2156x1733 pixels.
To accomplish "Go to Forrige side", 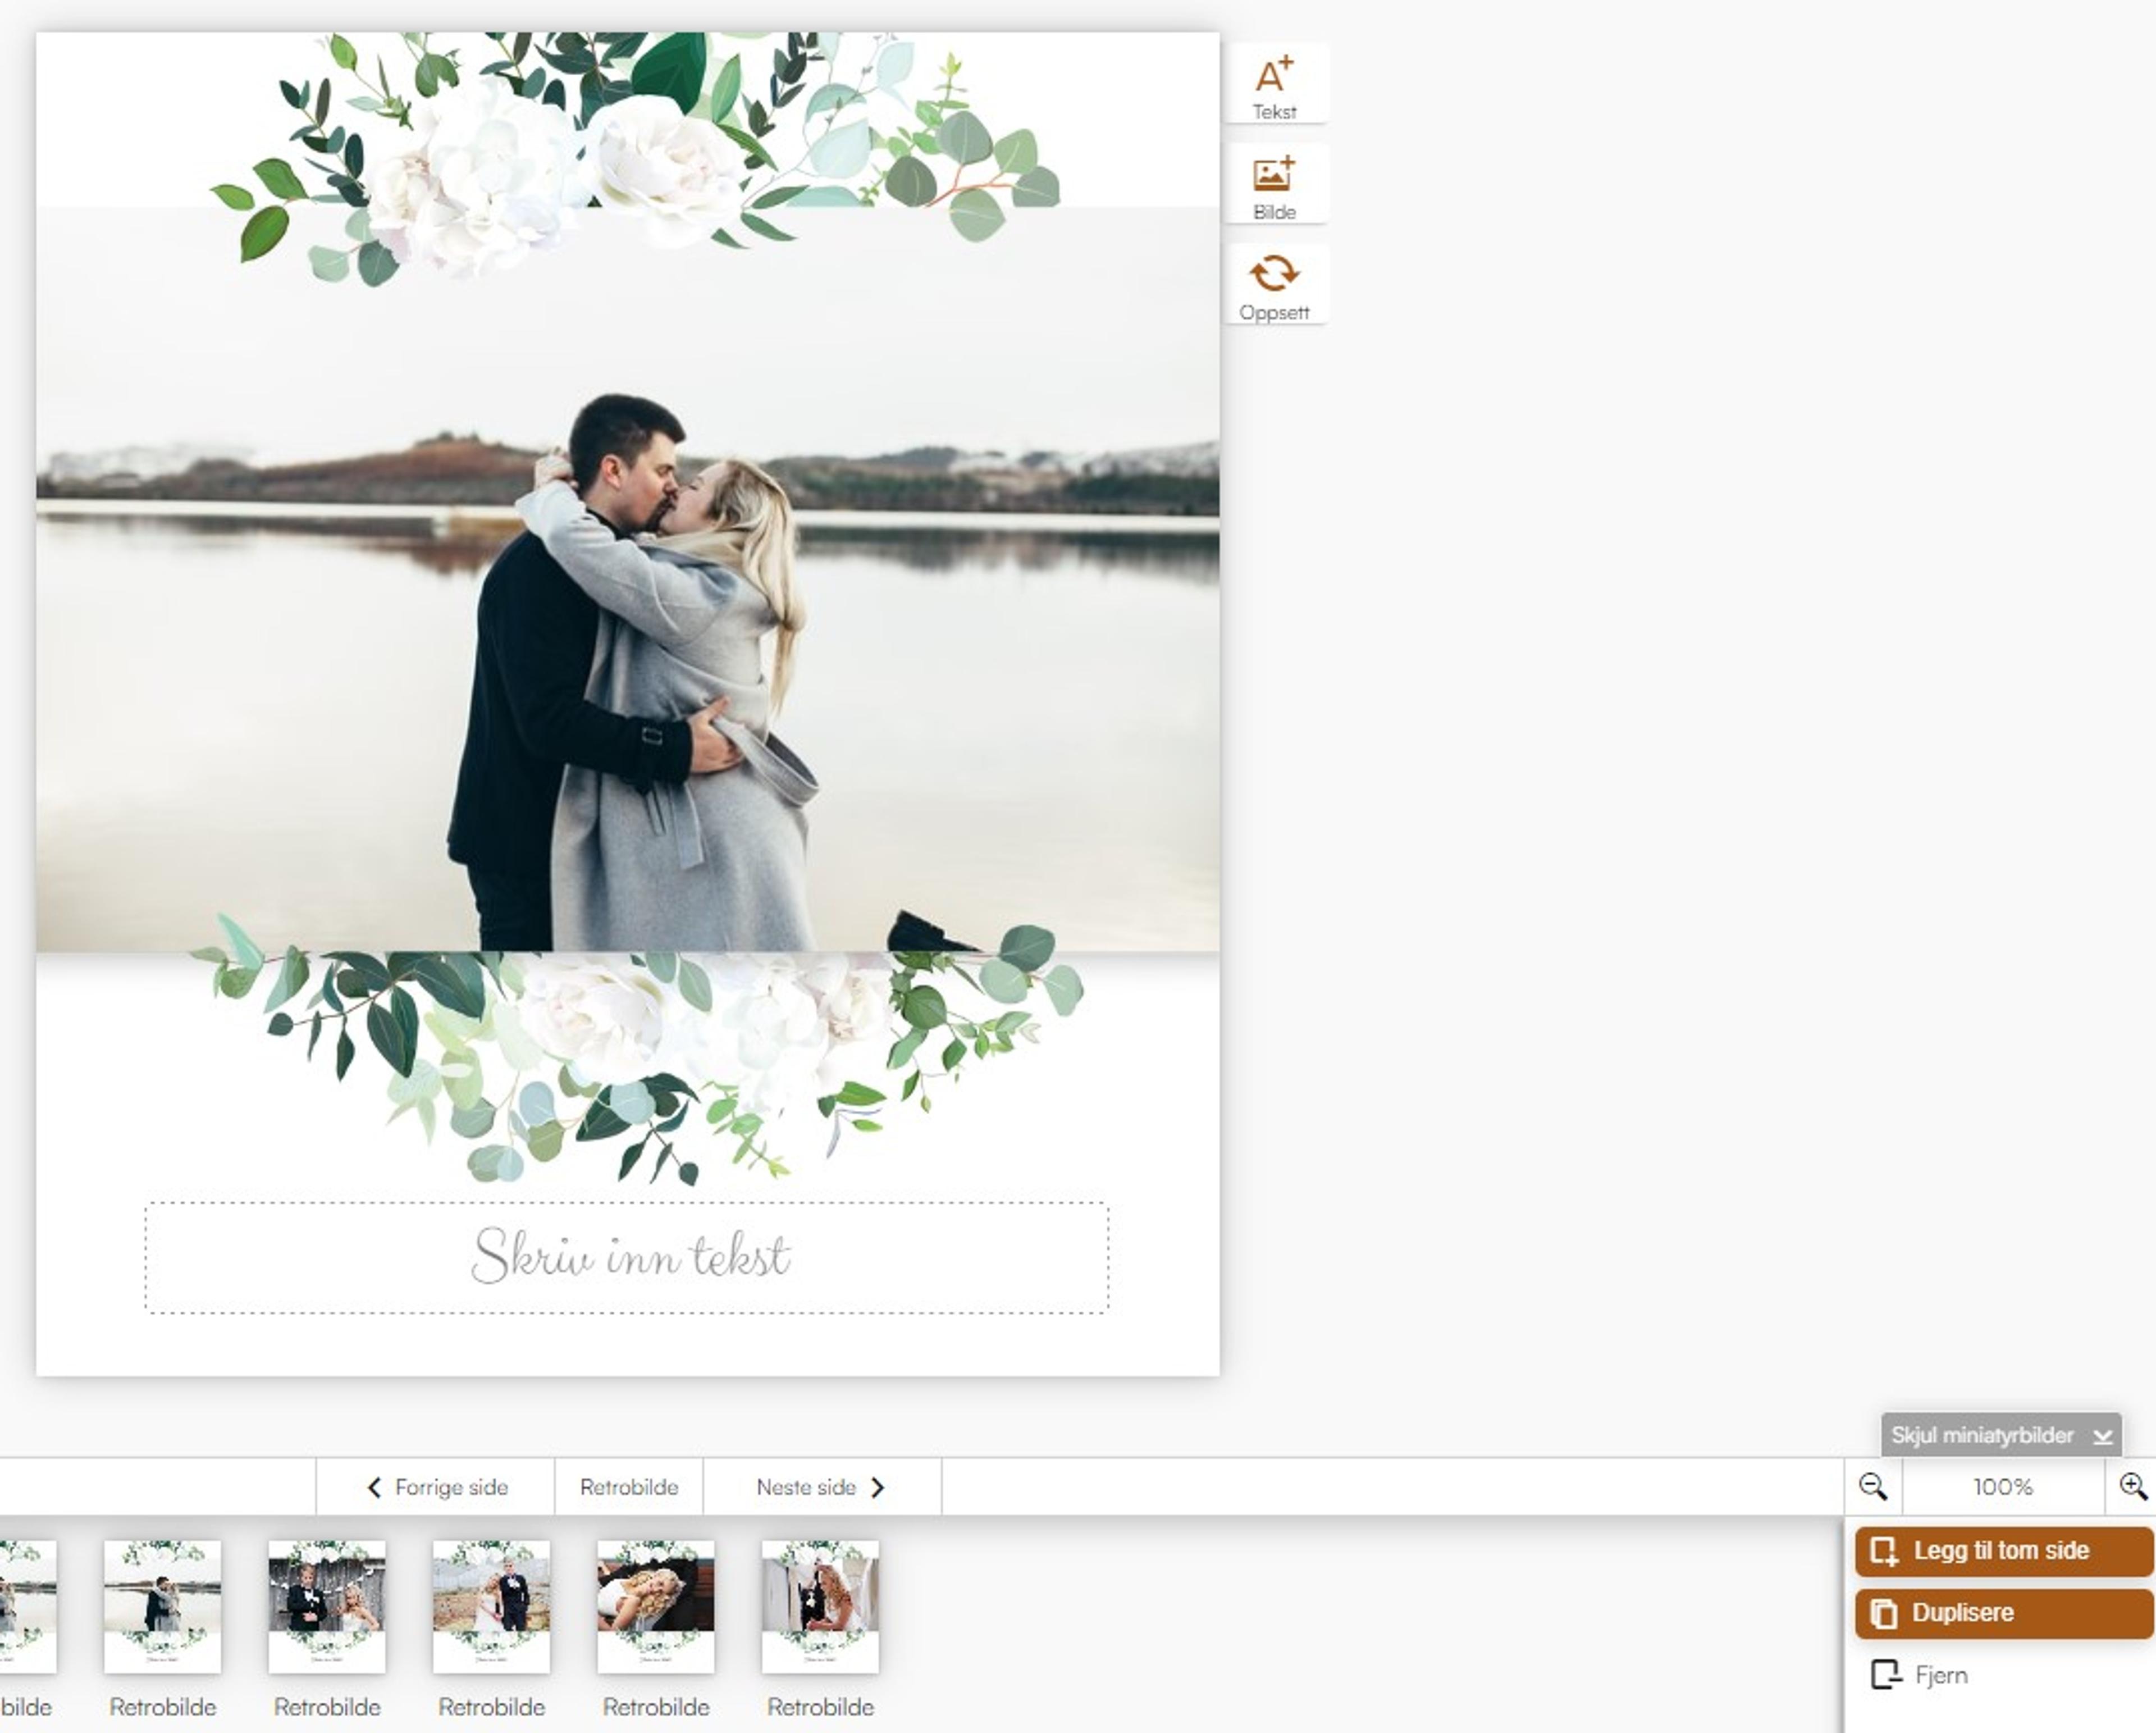I will 436,1487.
